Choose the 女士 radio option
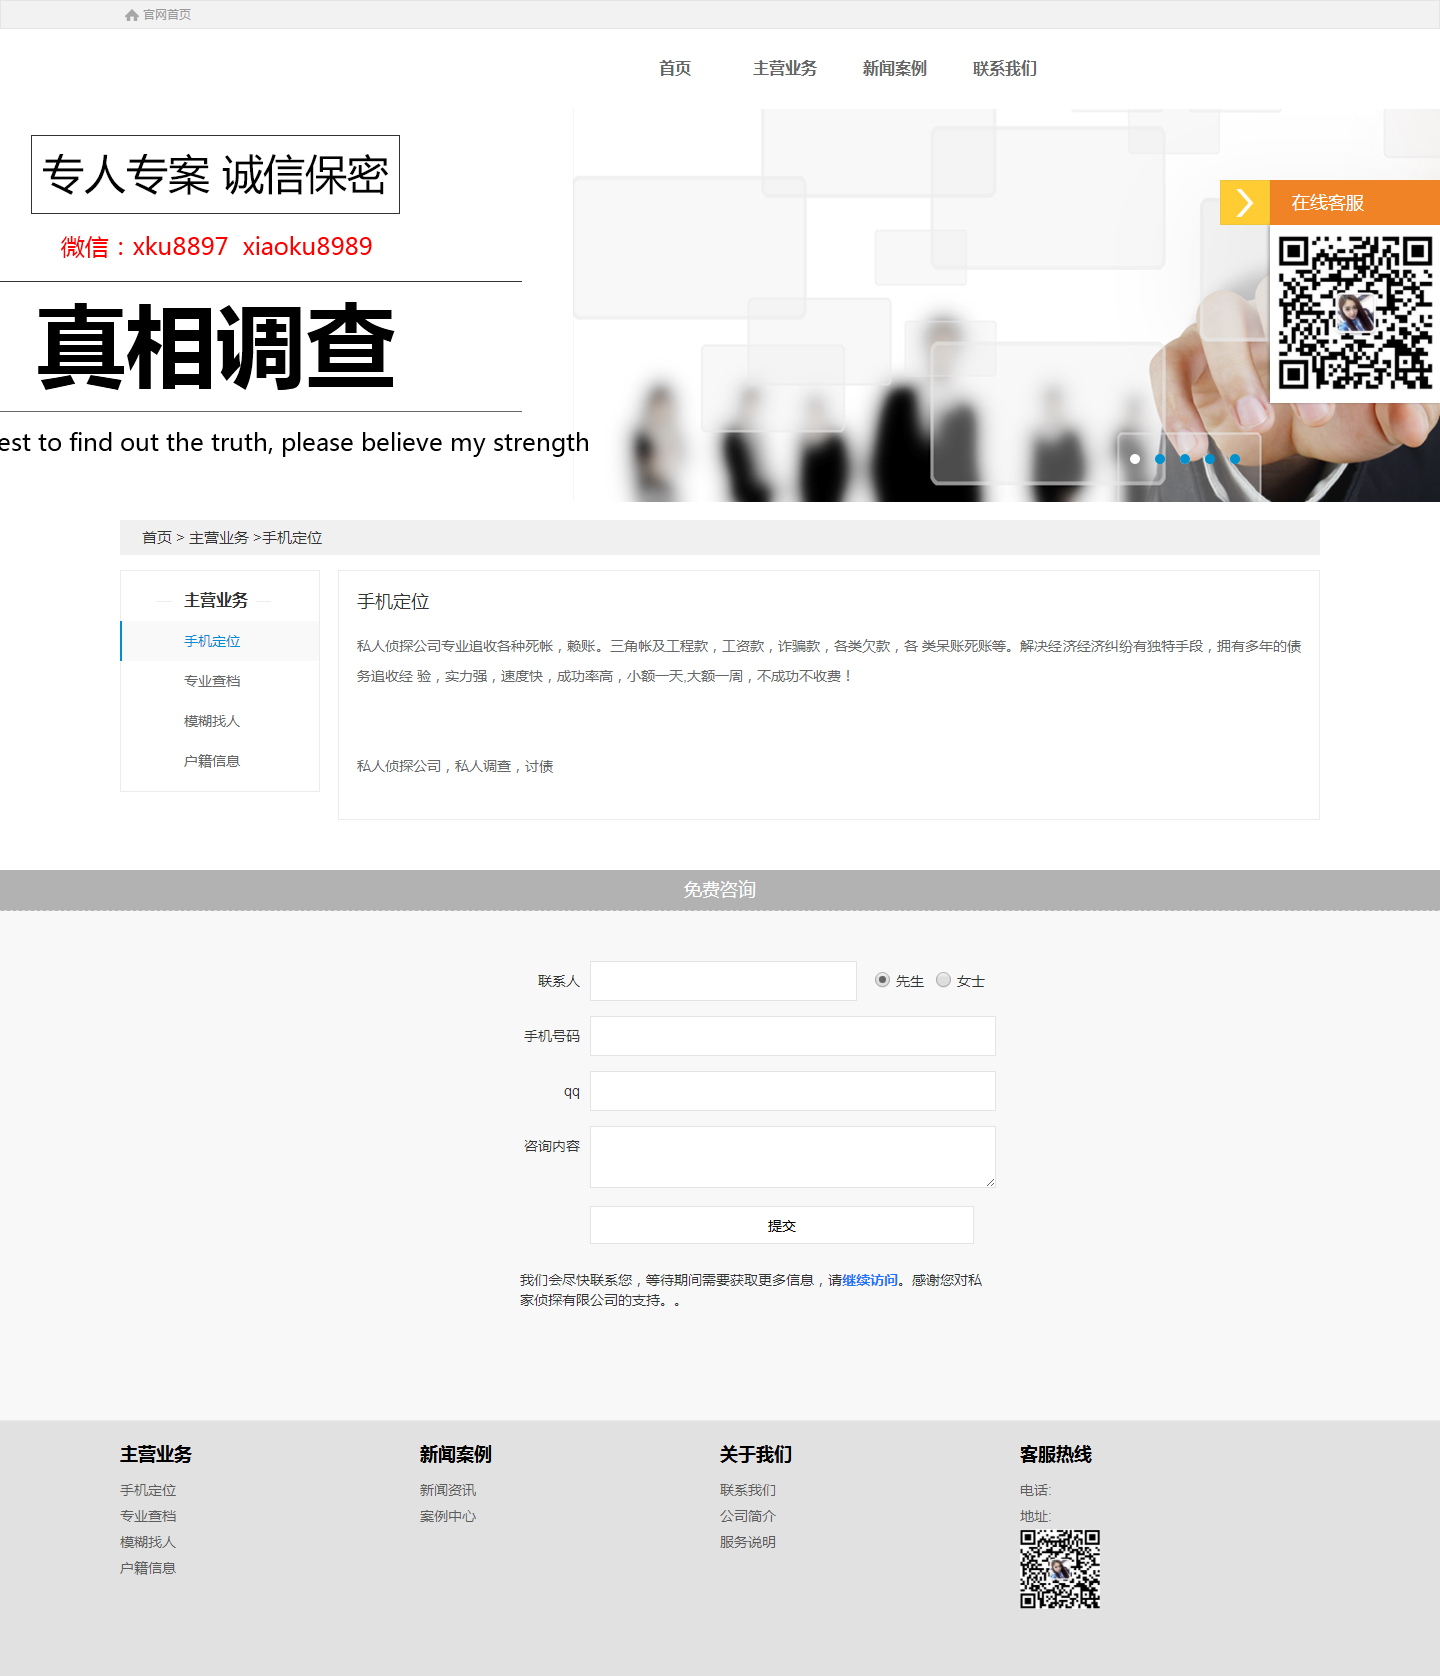Image resolution: width=1440 pixels, height=1676 pixels. pos(943,980)
